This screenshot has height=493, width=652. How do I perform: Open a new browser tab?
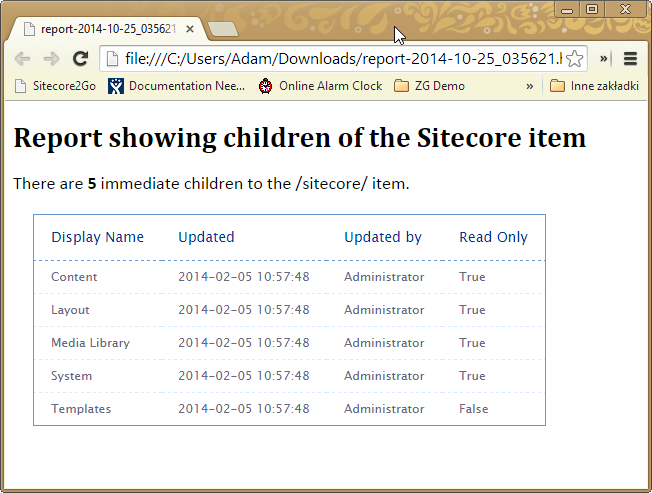(x=222, y=29)
